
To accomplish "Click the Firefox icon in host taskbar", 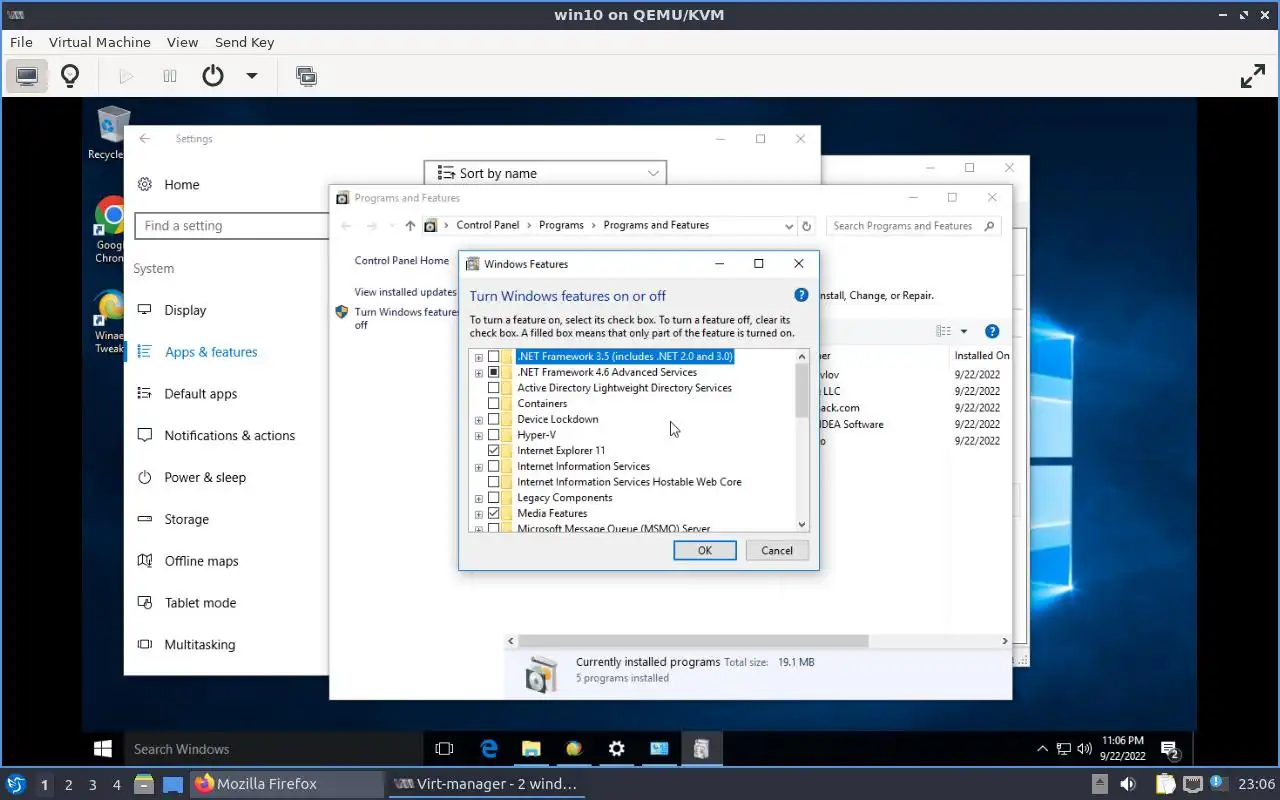I will click(204, 784).
